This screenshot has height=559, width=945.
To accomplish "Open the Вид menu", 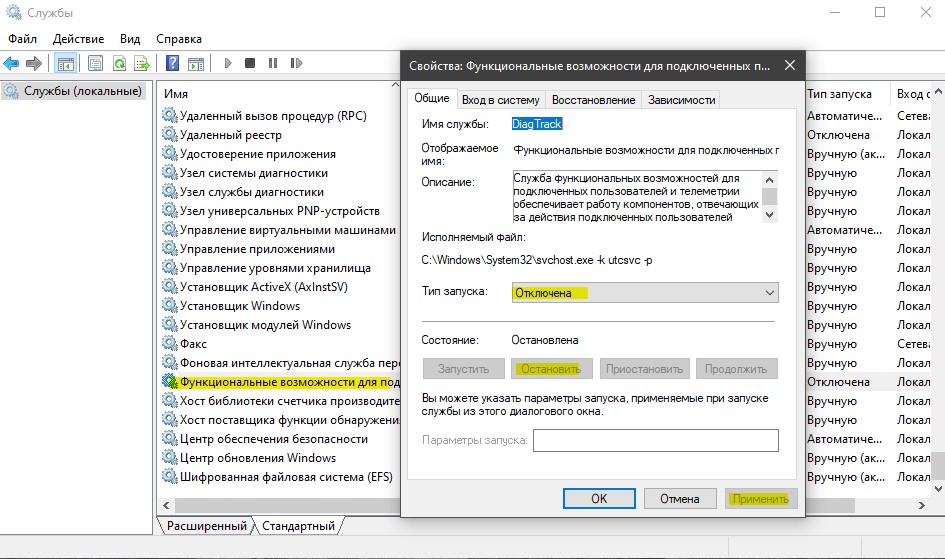I will [130, 39].
